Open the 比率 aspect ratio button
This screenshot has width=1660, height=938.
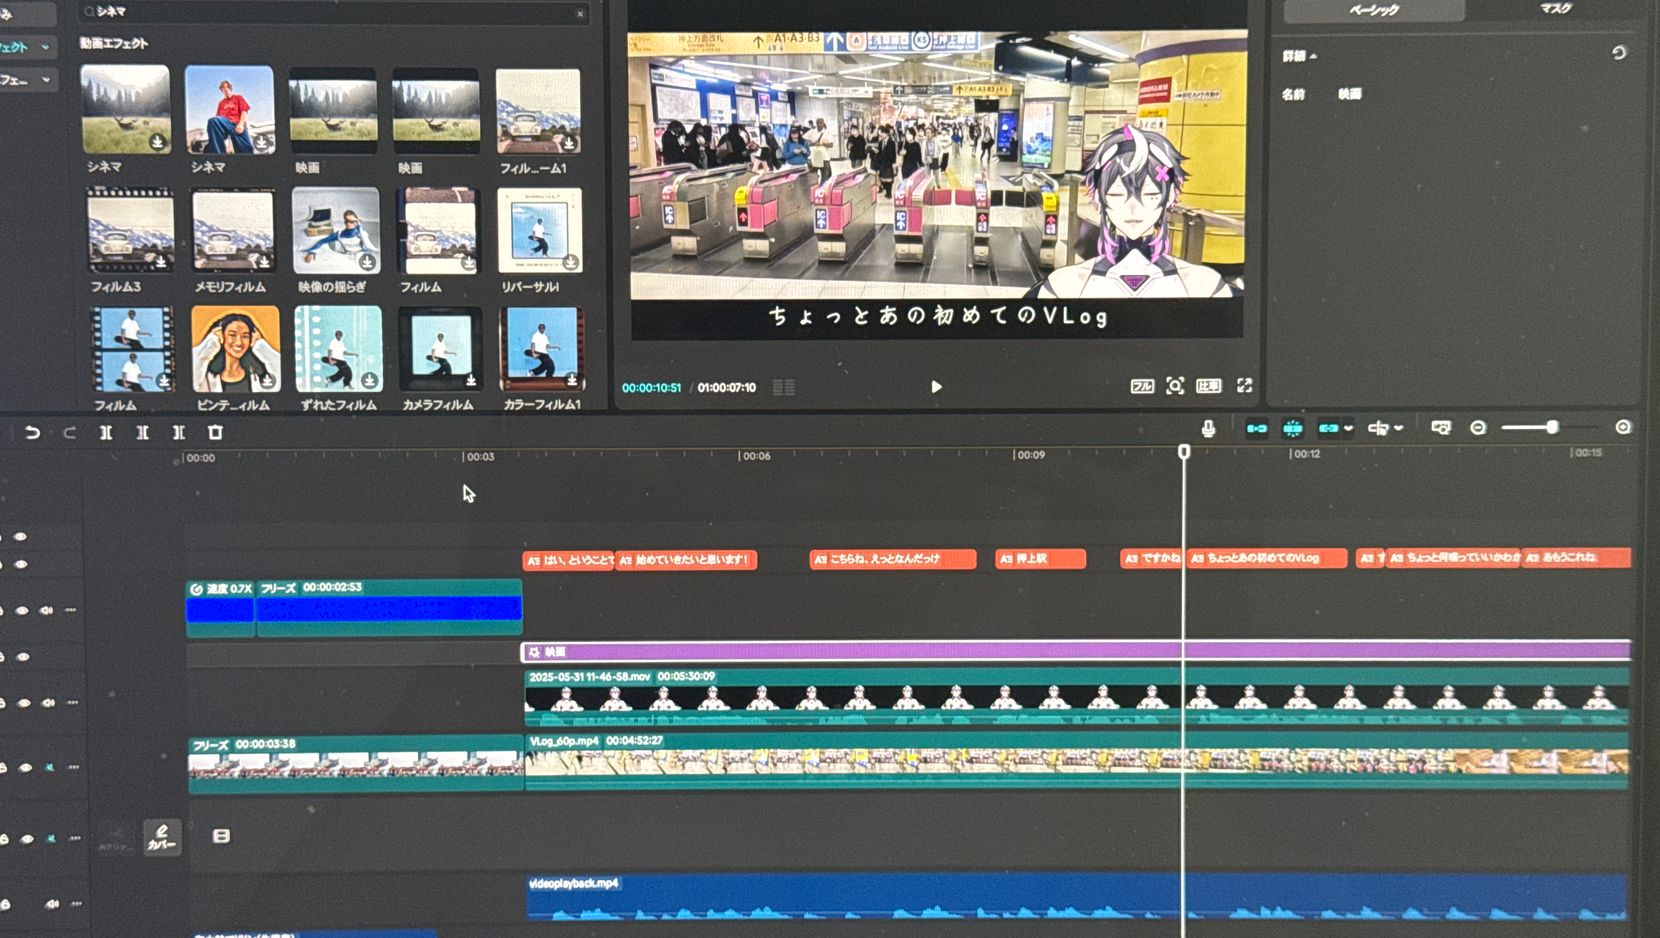(x=1209, y=385)
